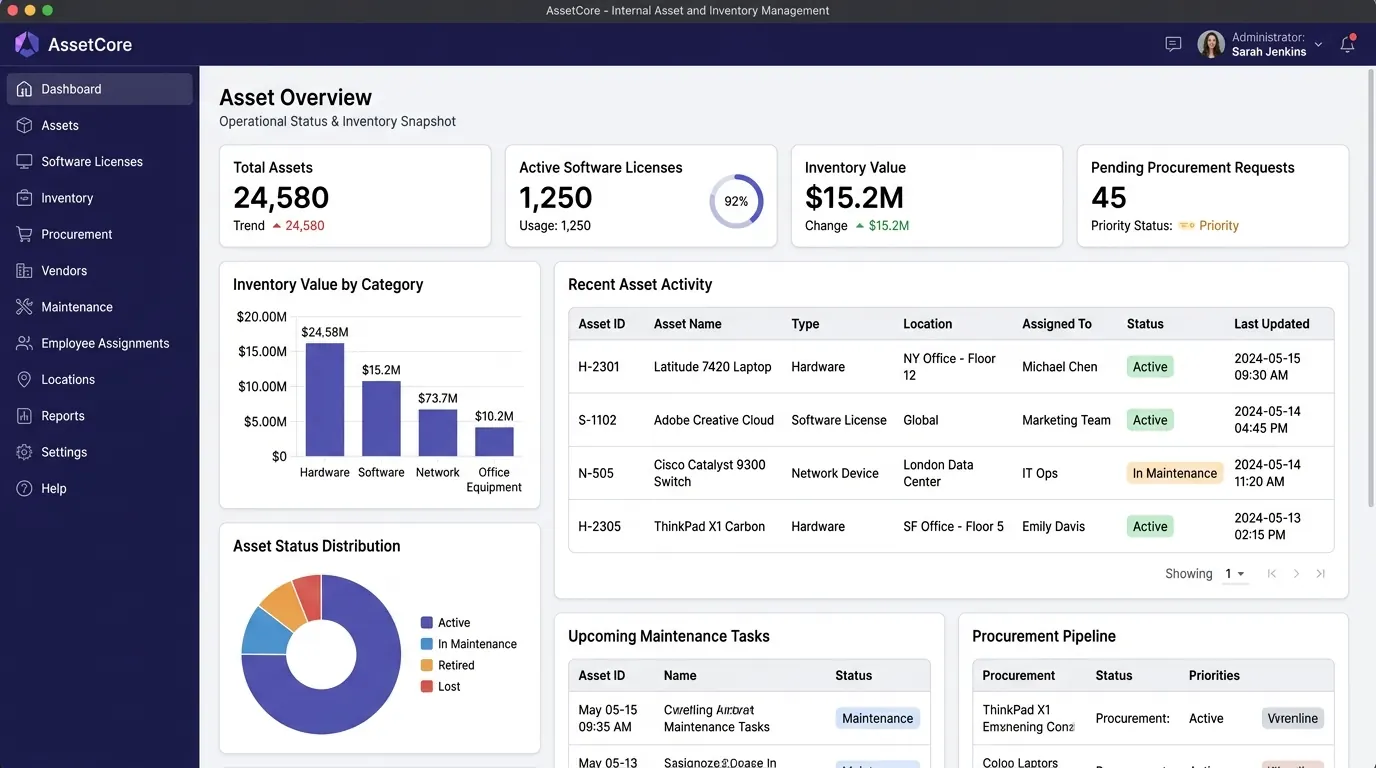1376x768 pixels.
Task: Click the blue Maintenance status badge
Action: pos(877,718)
